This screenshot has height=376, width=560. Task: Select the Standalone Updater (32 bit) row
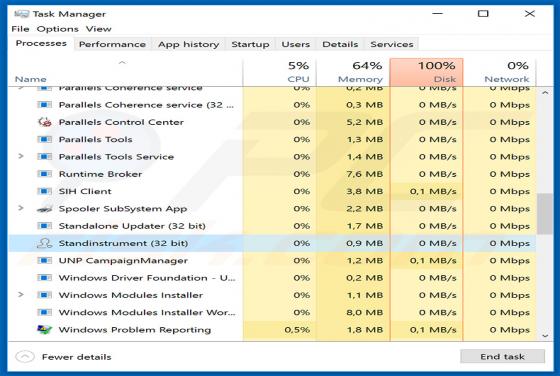272,226
